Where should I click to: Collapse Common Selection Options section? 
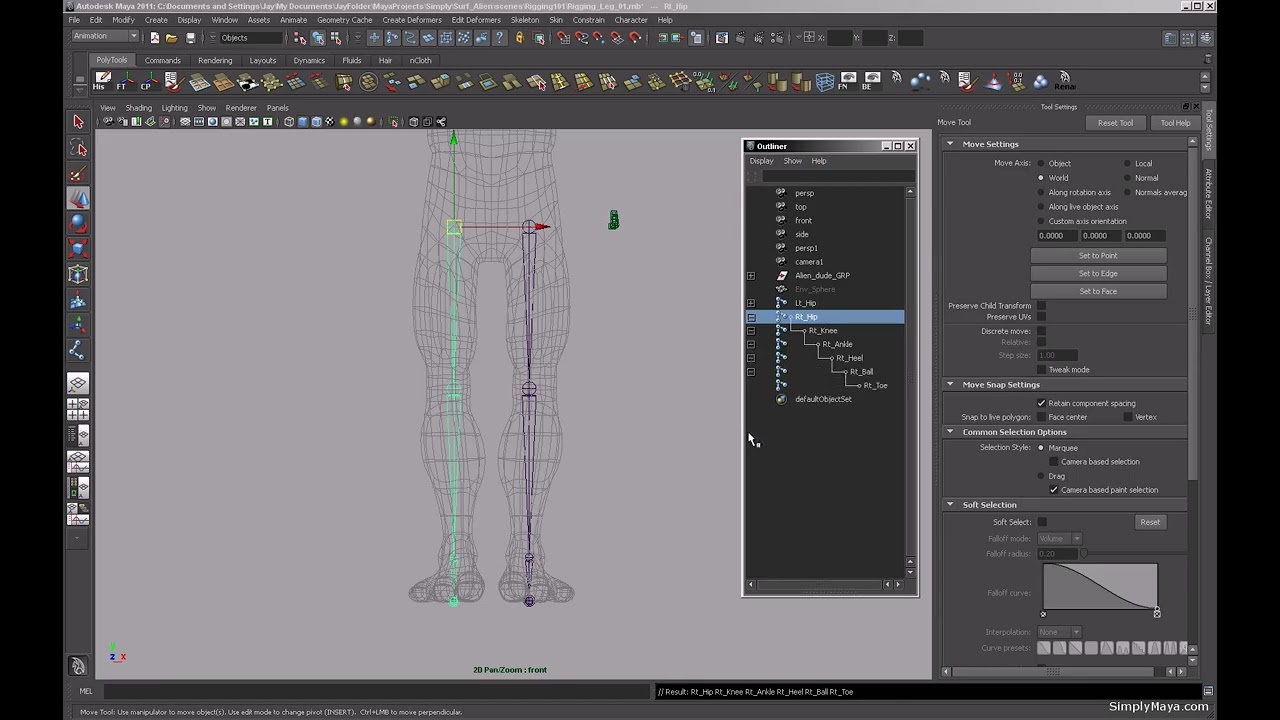[950, 432]
